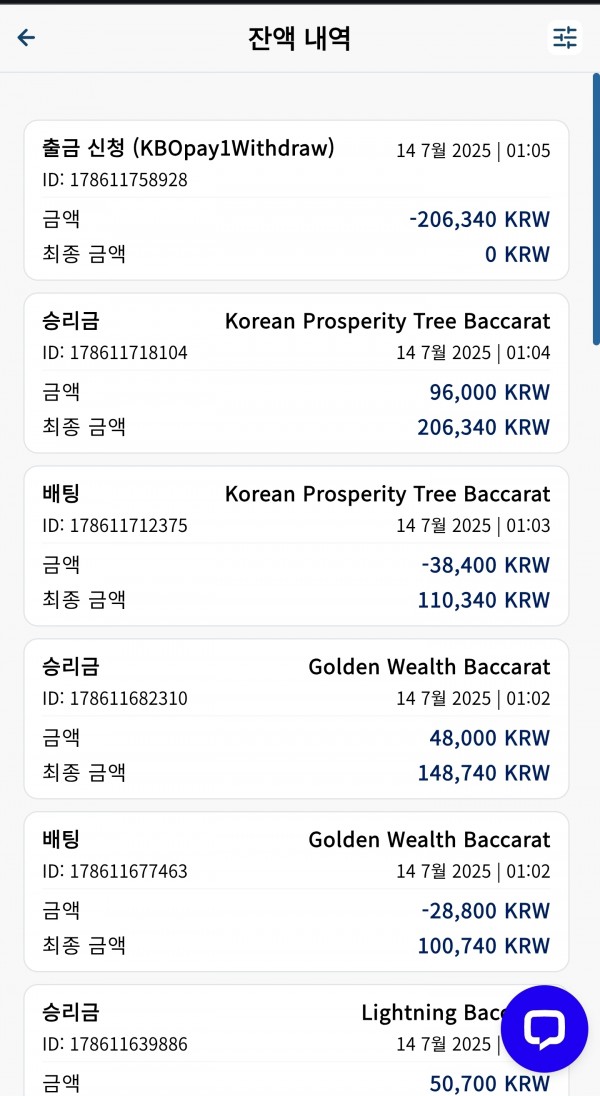
Task: Click the 148,740 KRW final balance
Action: (x=484, y=772)
